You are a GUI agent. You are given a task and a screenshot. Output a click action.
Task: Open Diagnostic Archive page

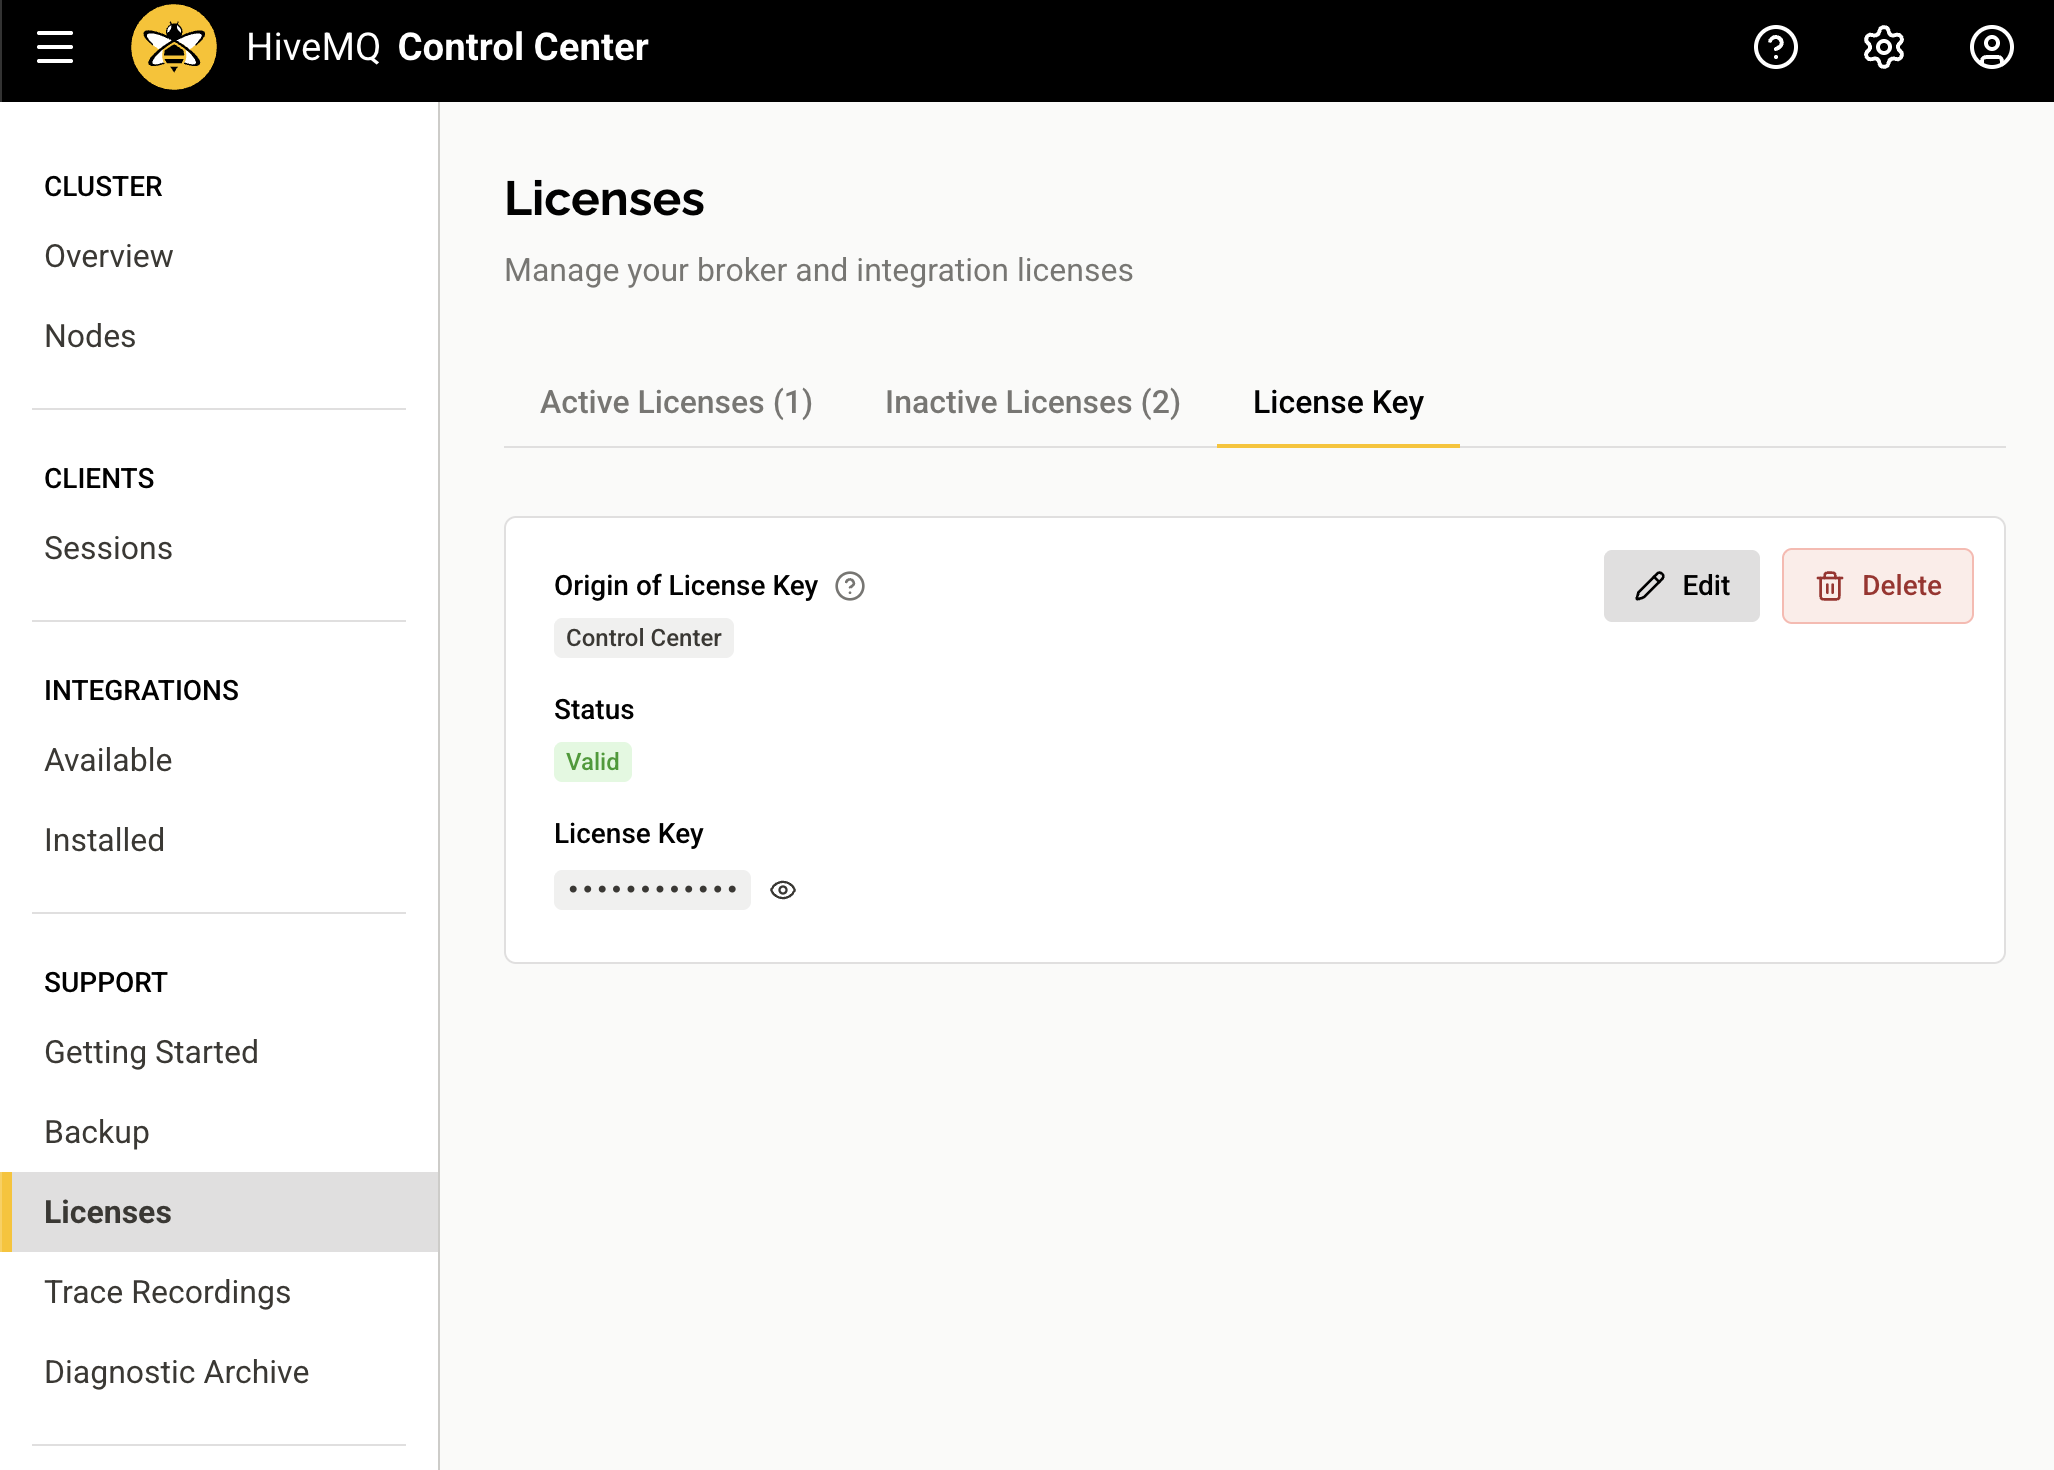pos(177,1372)
